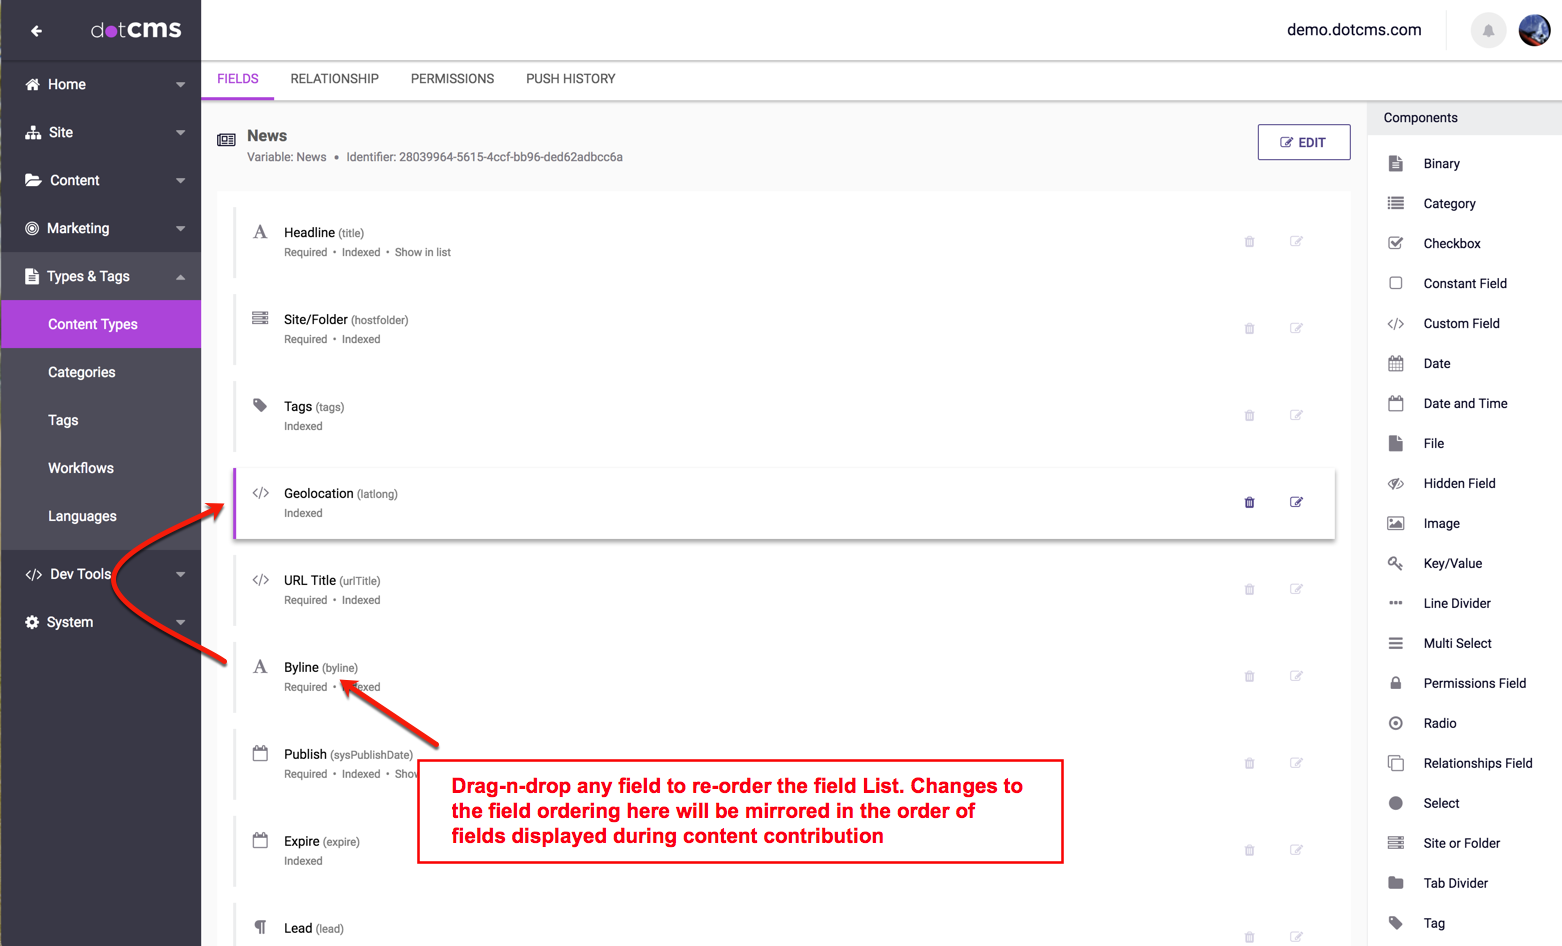Select the Custom Field code icon

(1396, 323)
